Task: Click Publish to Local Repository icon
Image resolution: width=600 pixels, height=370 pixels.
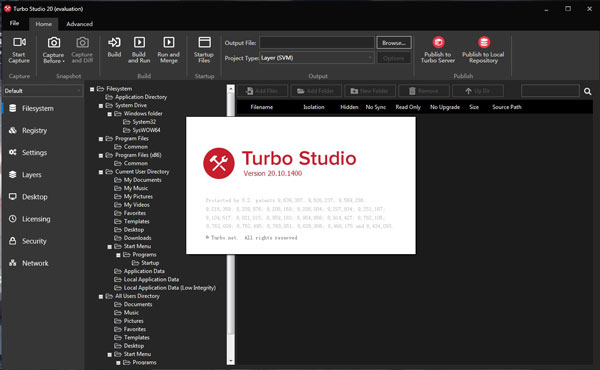Action: (x=484, y=42)
